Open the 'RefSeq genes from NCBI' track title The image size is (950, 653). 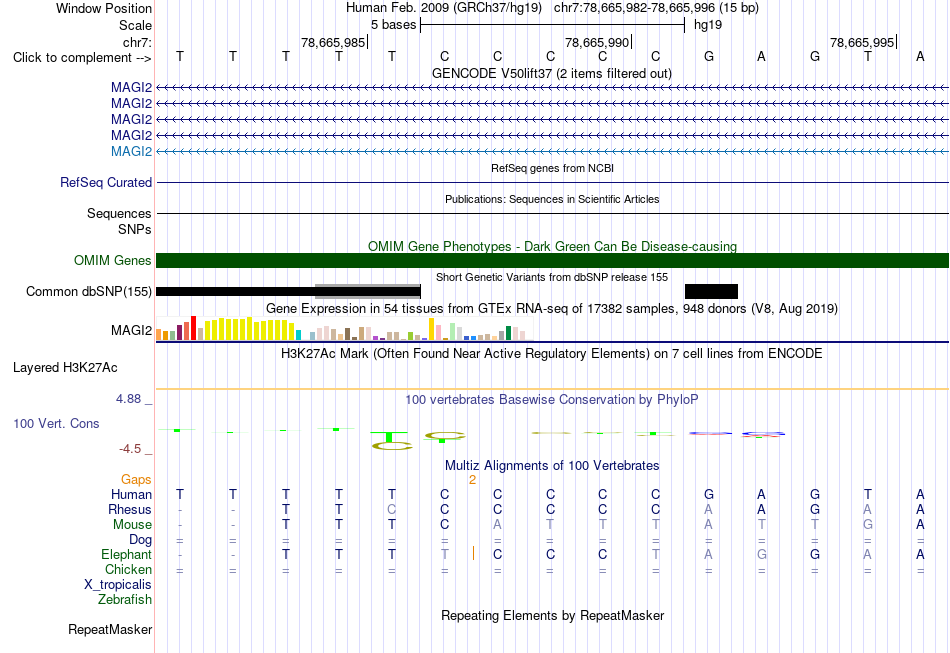click(552, 168)
